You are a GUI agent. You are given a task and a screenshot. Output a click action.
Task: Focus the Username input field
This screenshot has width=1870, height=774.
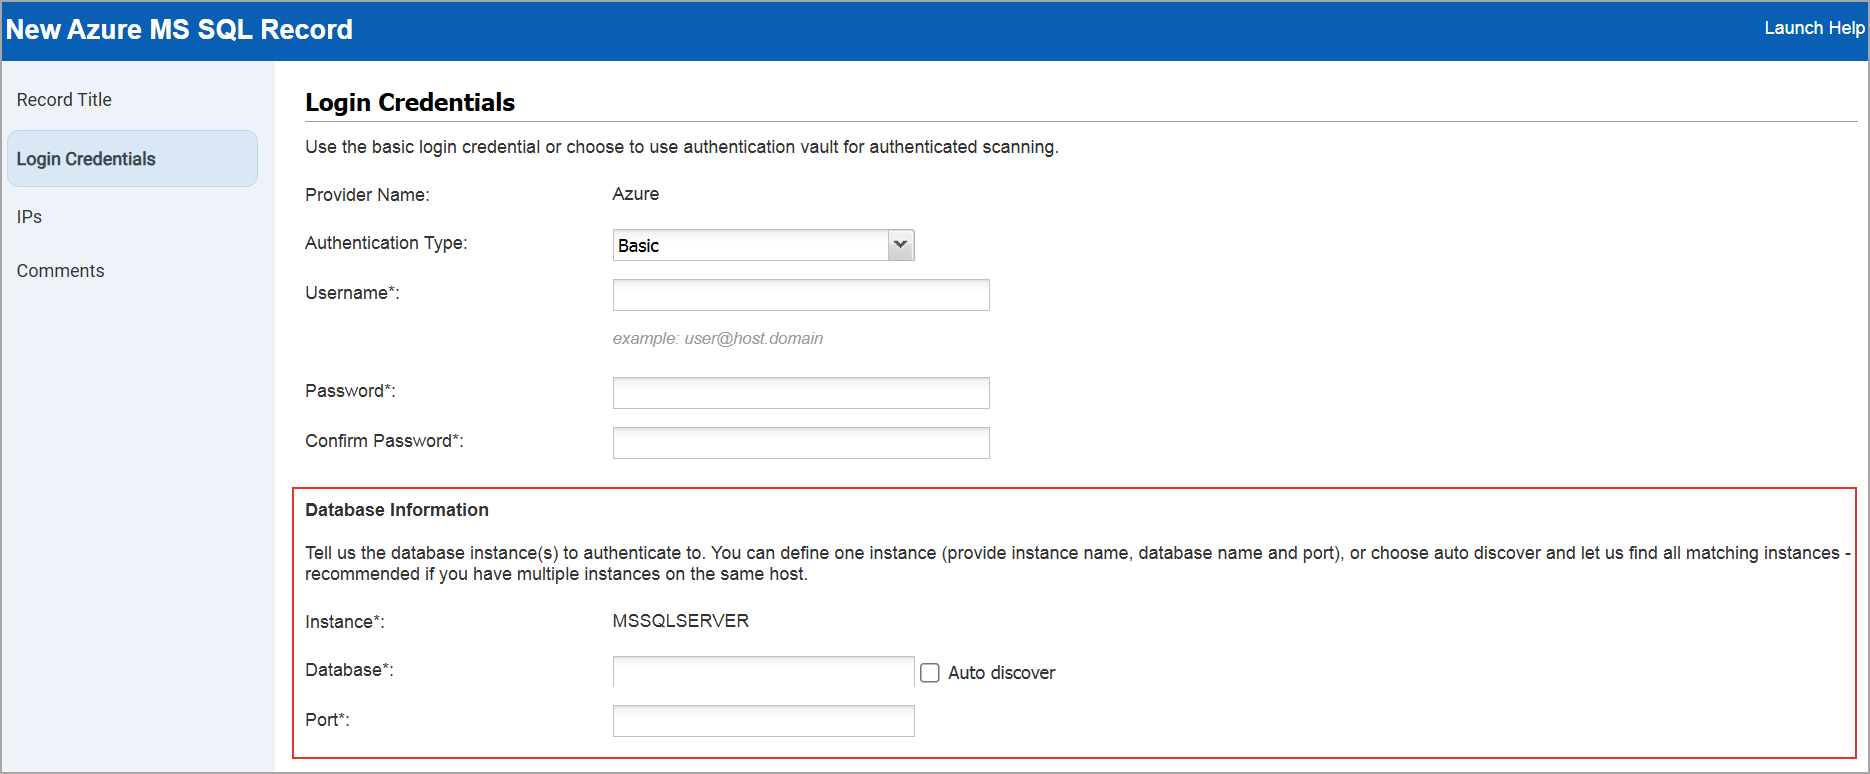801,295
